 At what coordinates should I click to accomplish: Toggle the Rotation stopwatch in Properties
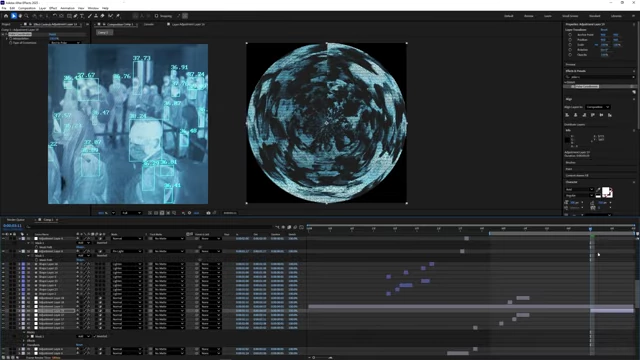pyautogui.click(x=570, y=49)
